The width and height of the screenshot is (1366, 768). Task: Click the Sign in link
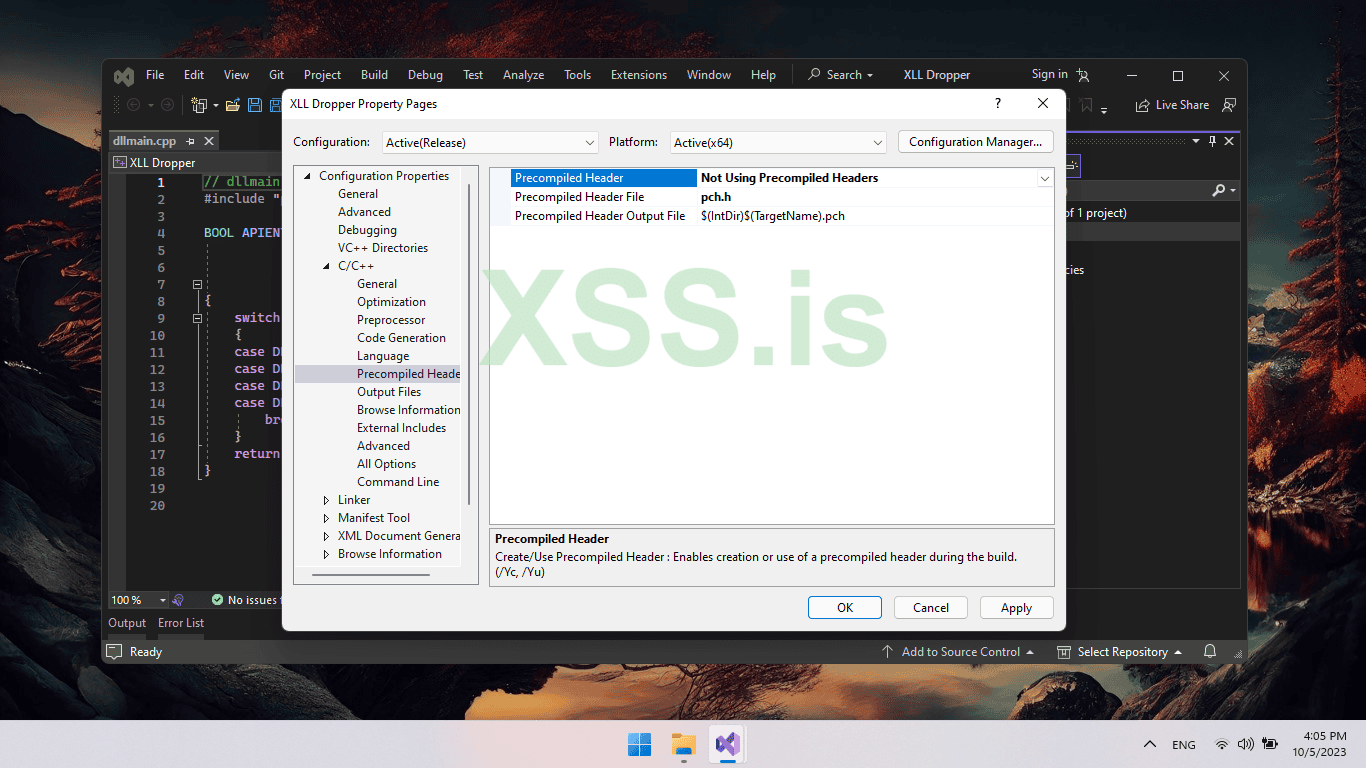[x=1050, y=74]
